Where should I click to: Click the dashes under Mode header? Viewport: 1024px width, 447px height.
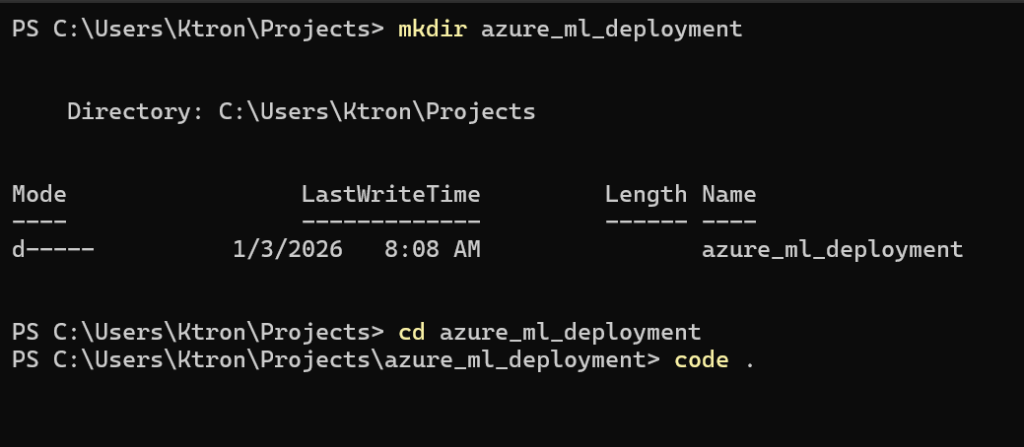pos(39,221)
